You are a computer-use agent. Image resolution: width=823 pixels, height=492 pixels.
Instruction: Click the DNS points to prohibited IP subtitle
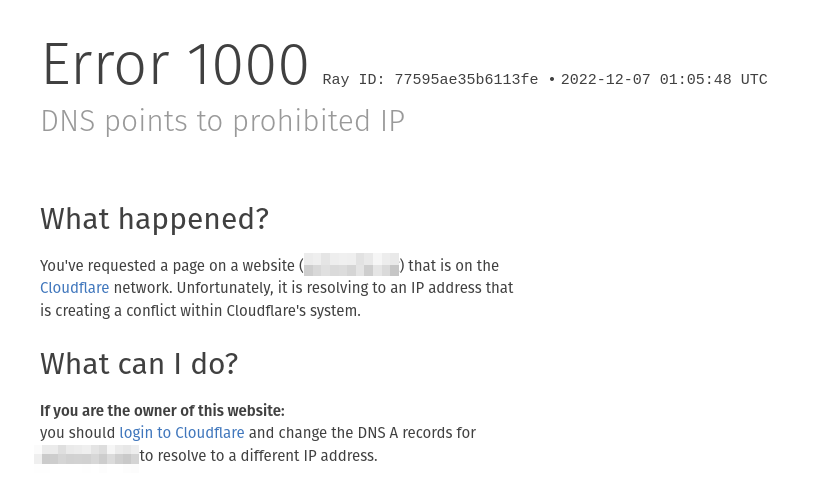point(223,121)
